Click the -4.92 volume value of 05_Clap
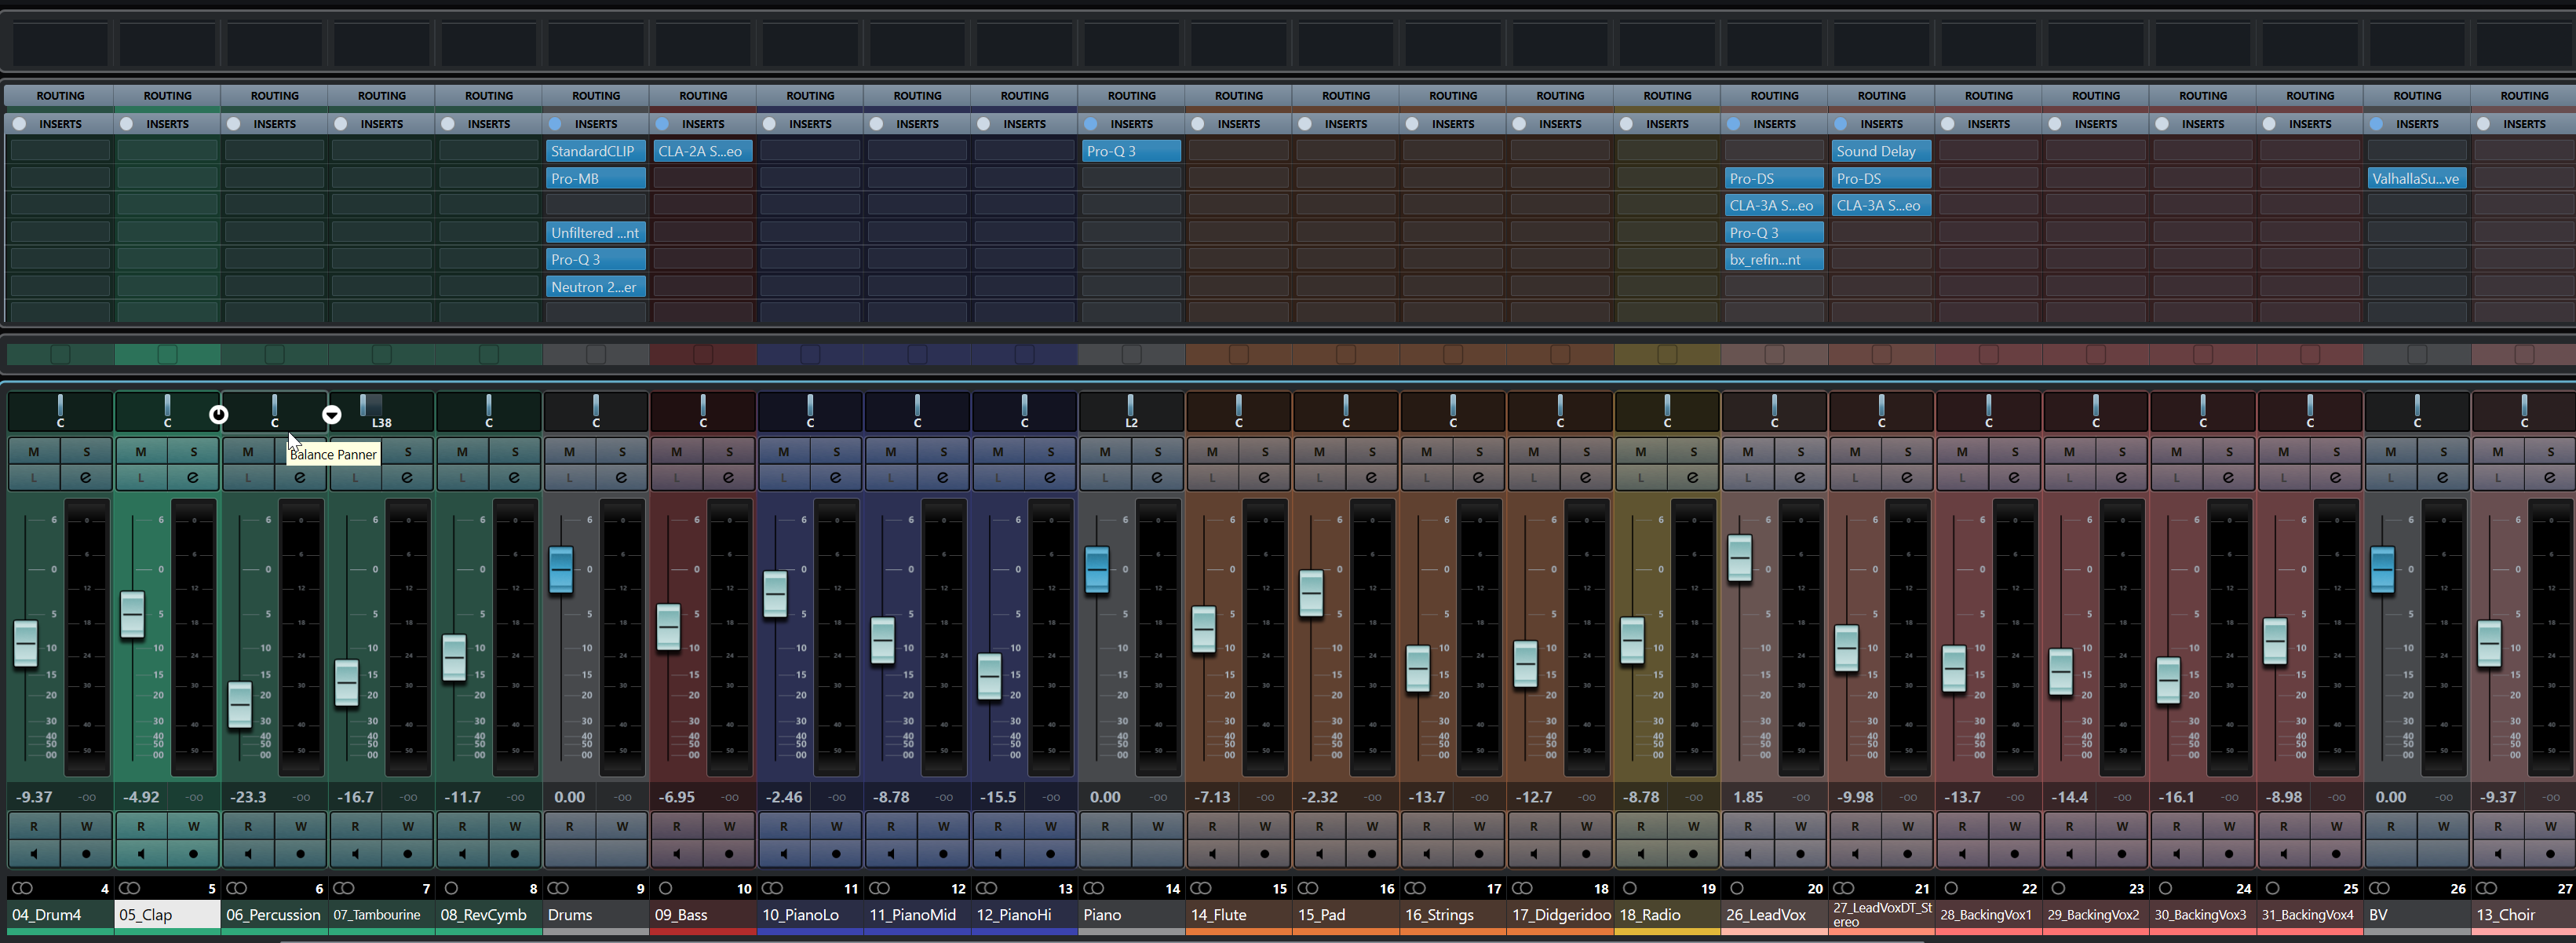 click(x=141, y=797)
